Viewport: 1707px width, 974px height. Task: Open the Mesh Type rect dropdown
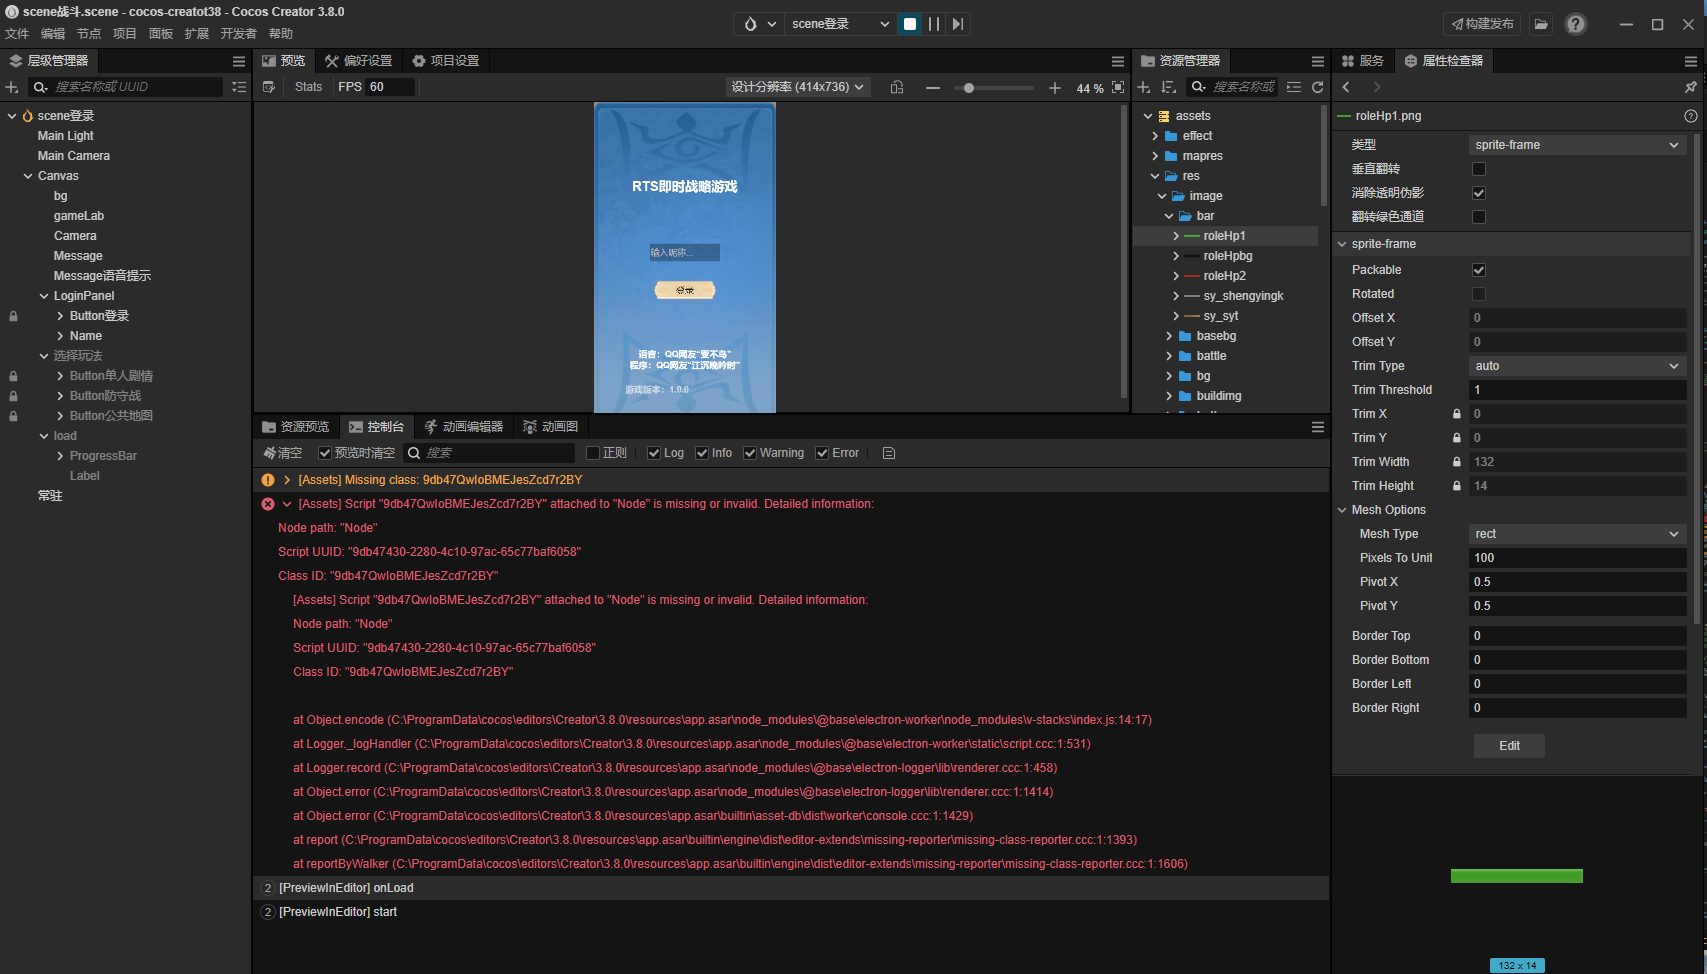tap(1577, 534)
